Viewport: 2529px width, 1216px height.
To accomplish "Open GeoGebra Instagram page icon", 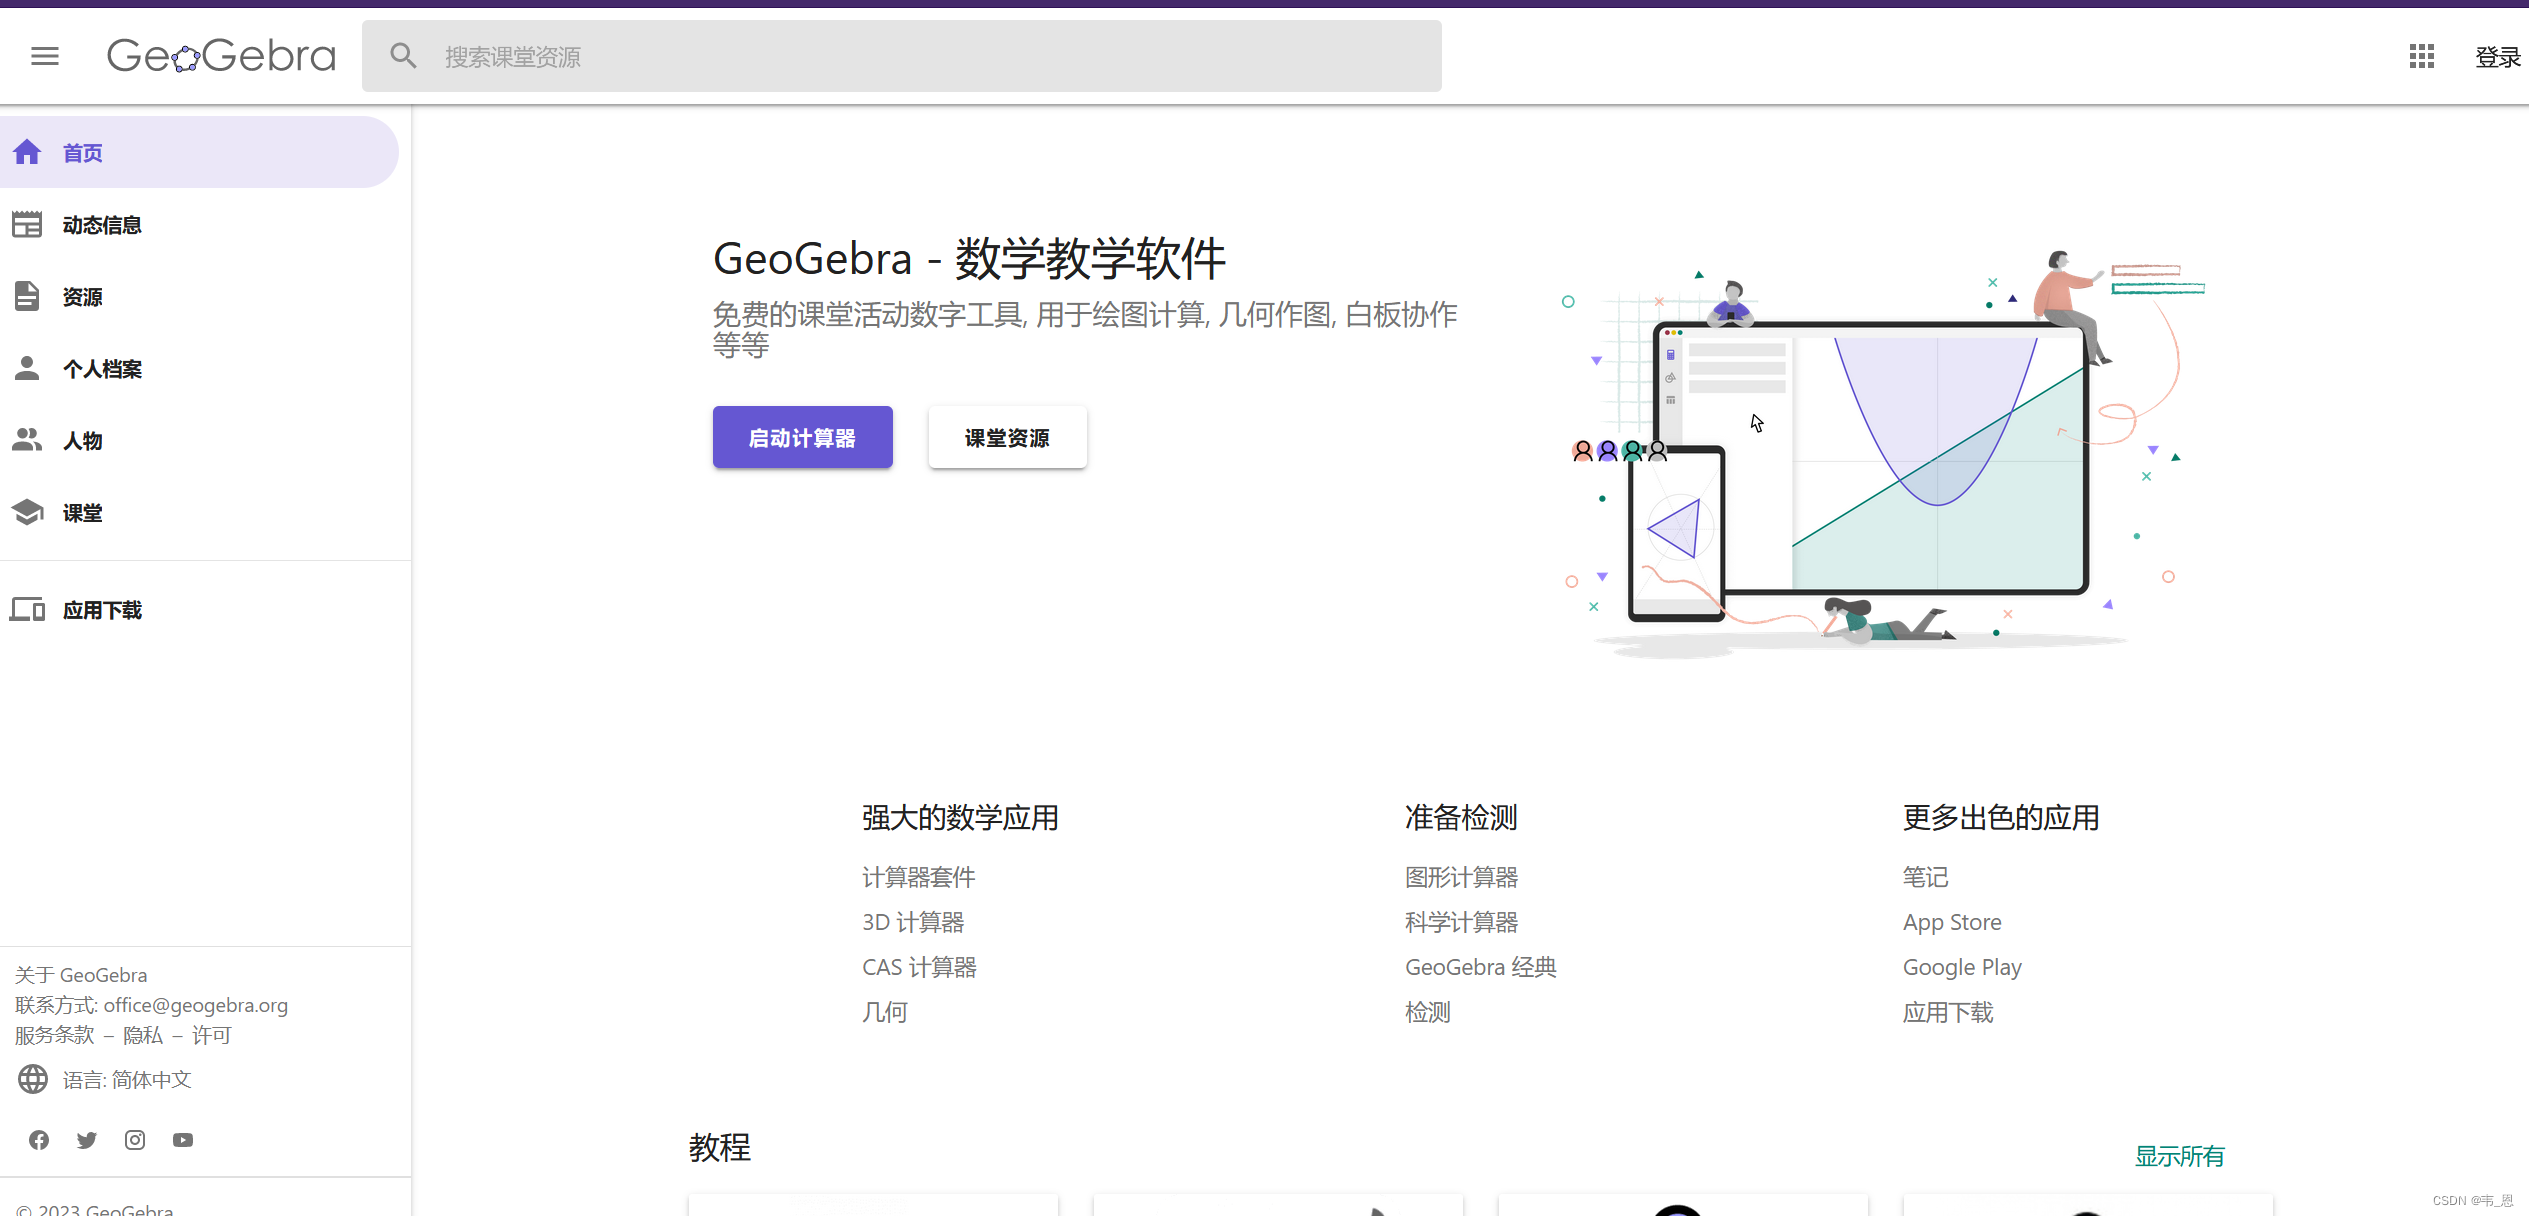I will (x=135, y=1140).
